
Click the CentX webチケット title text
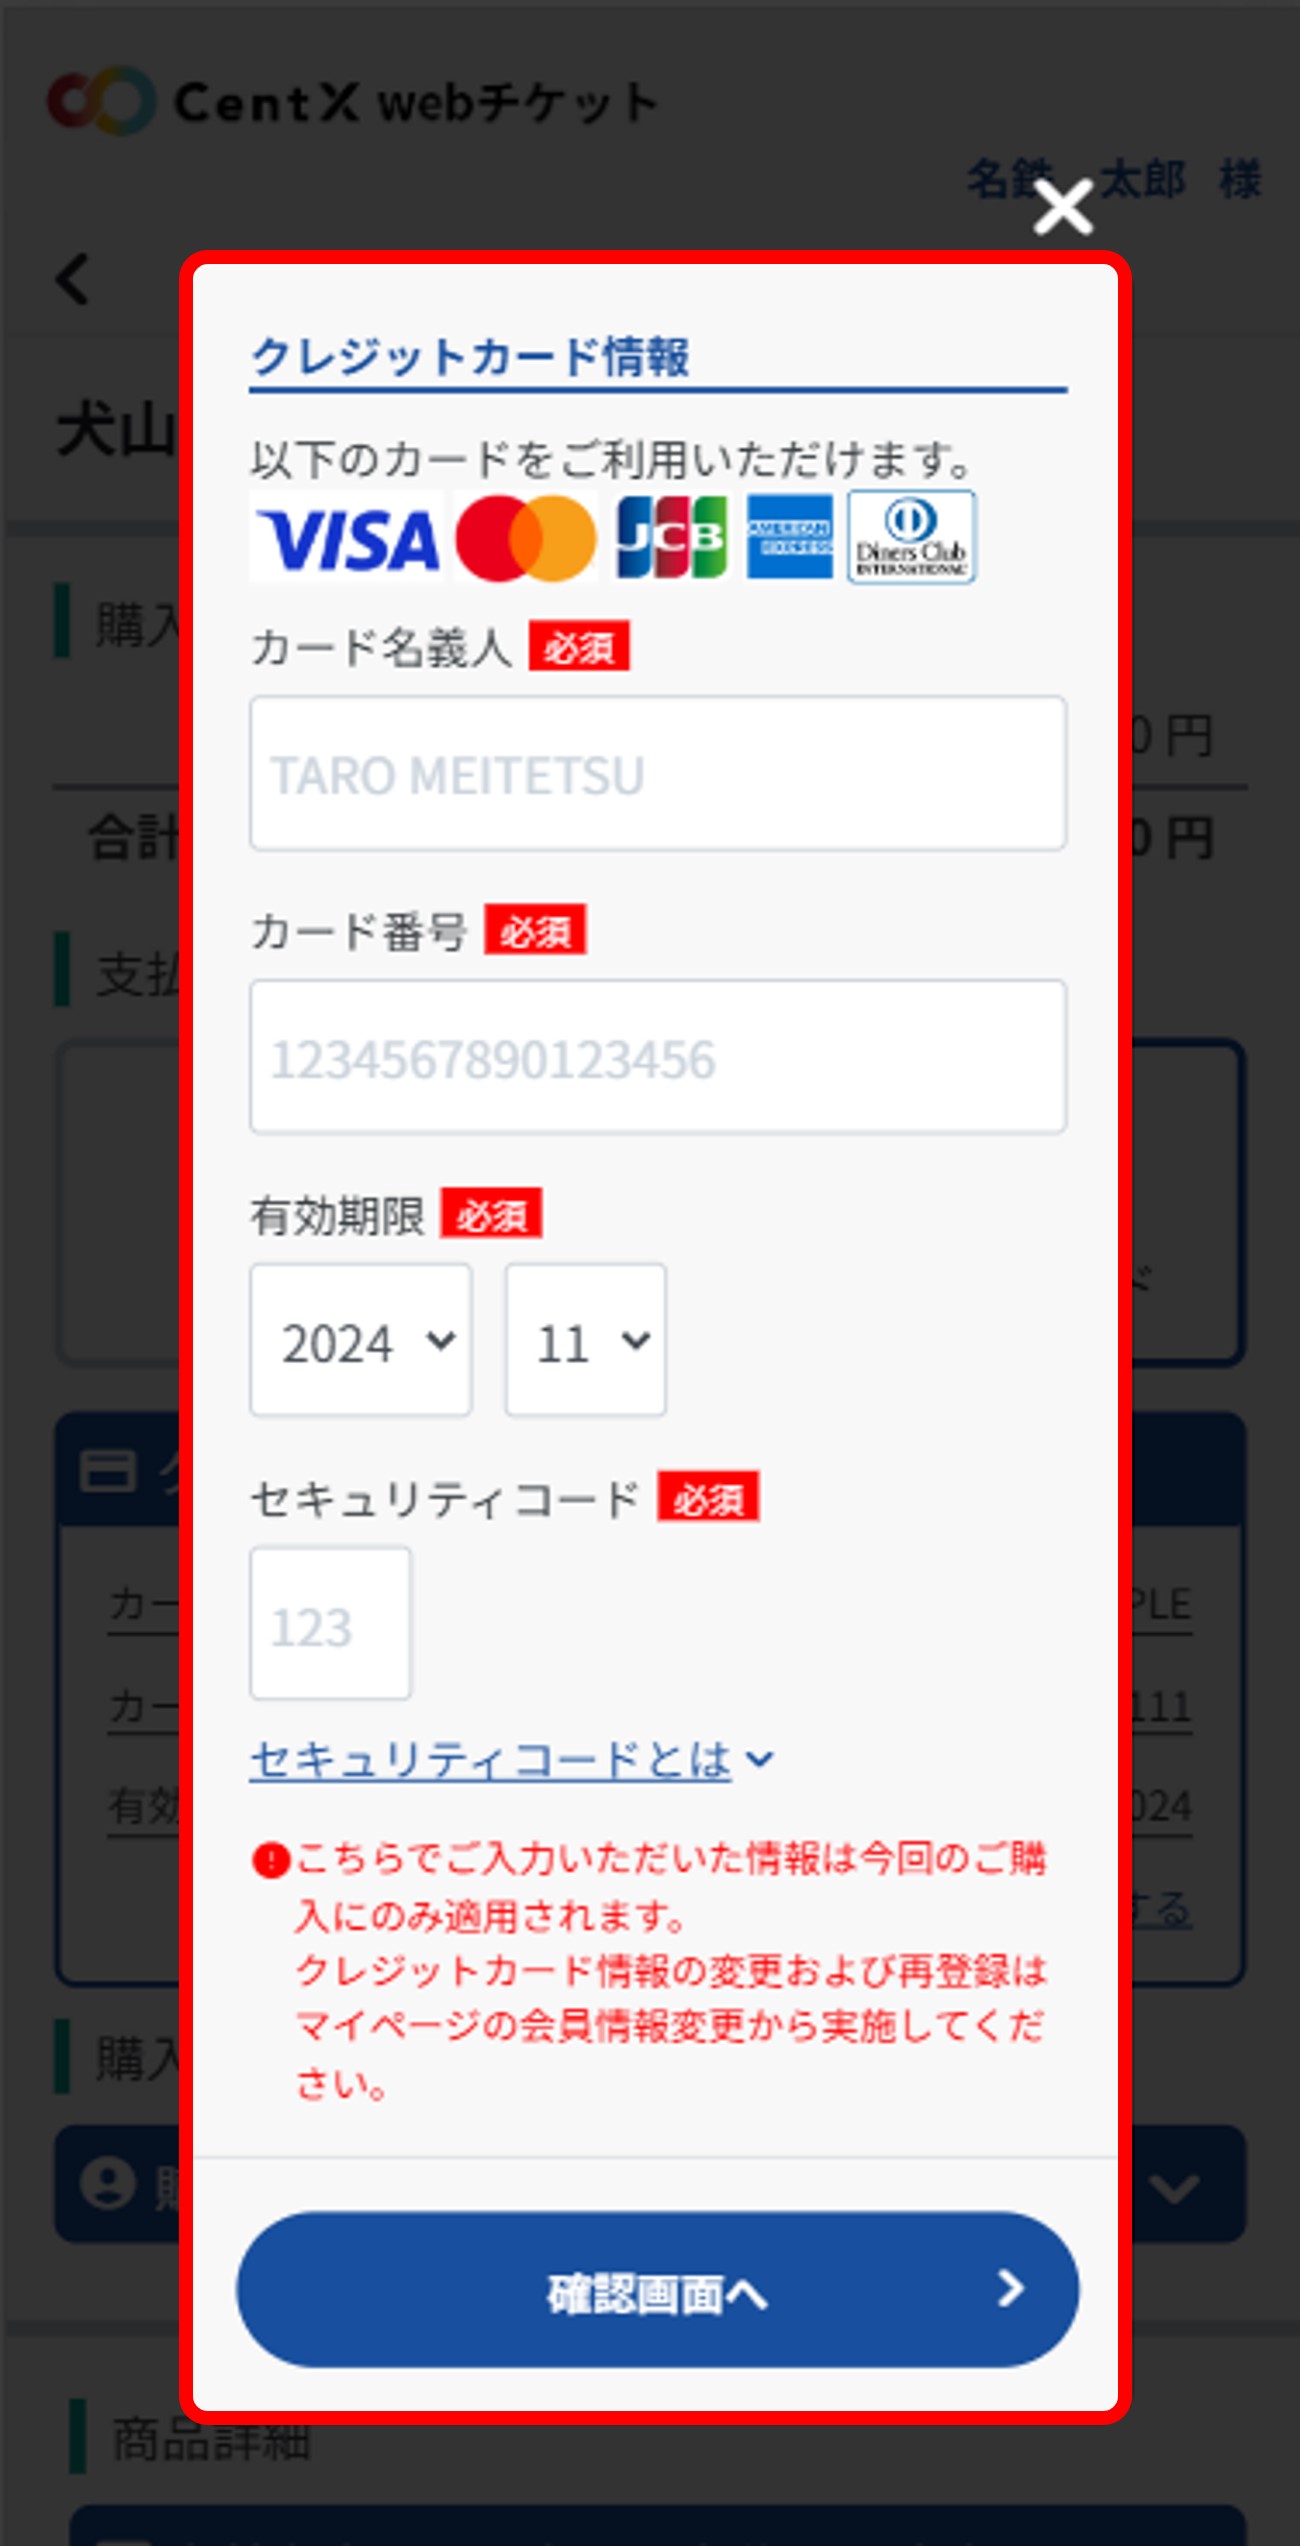(x=416, y=102)
